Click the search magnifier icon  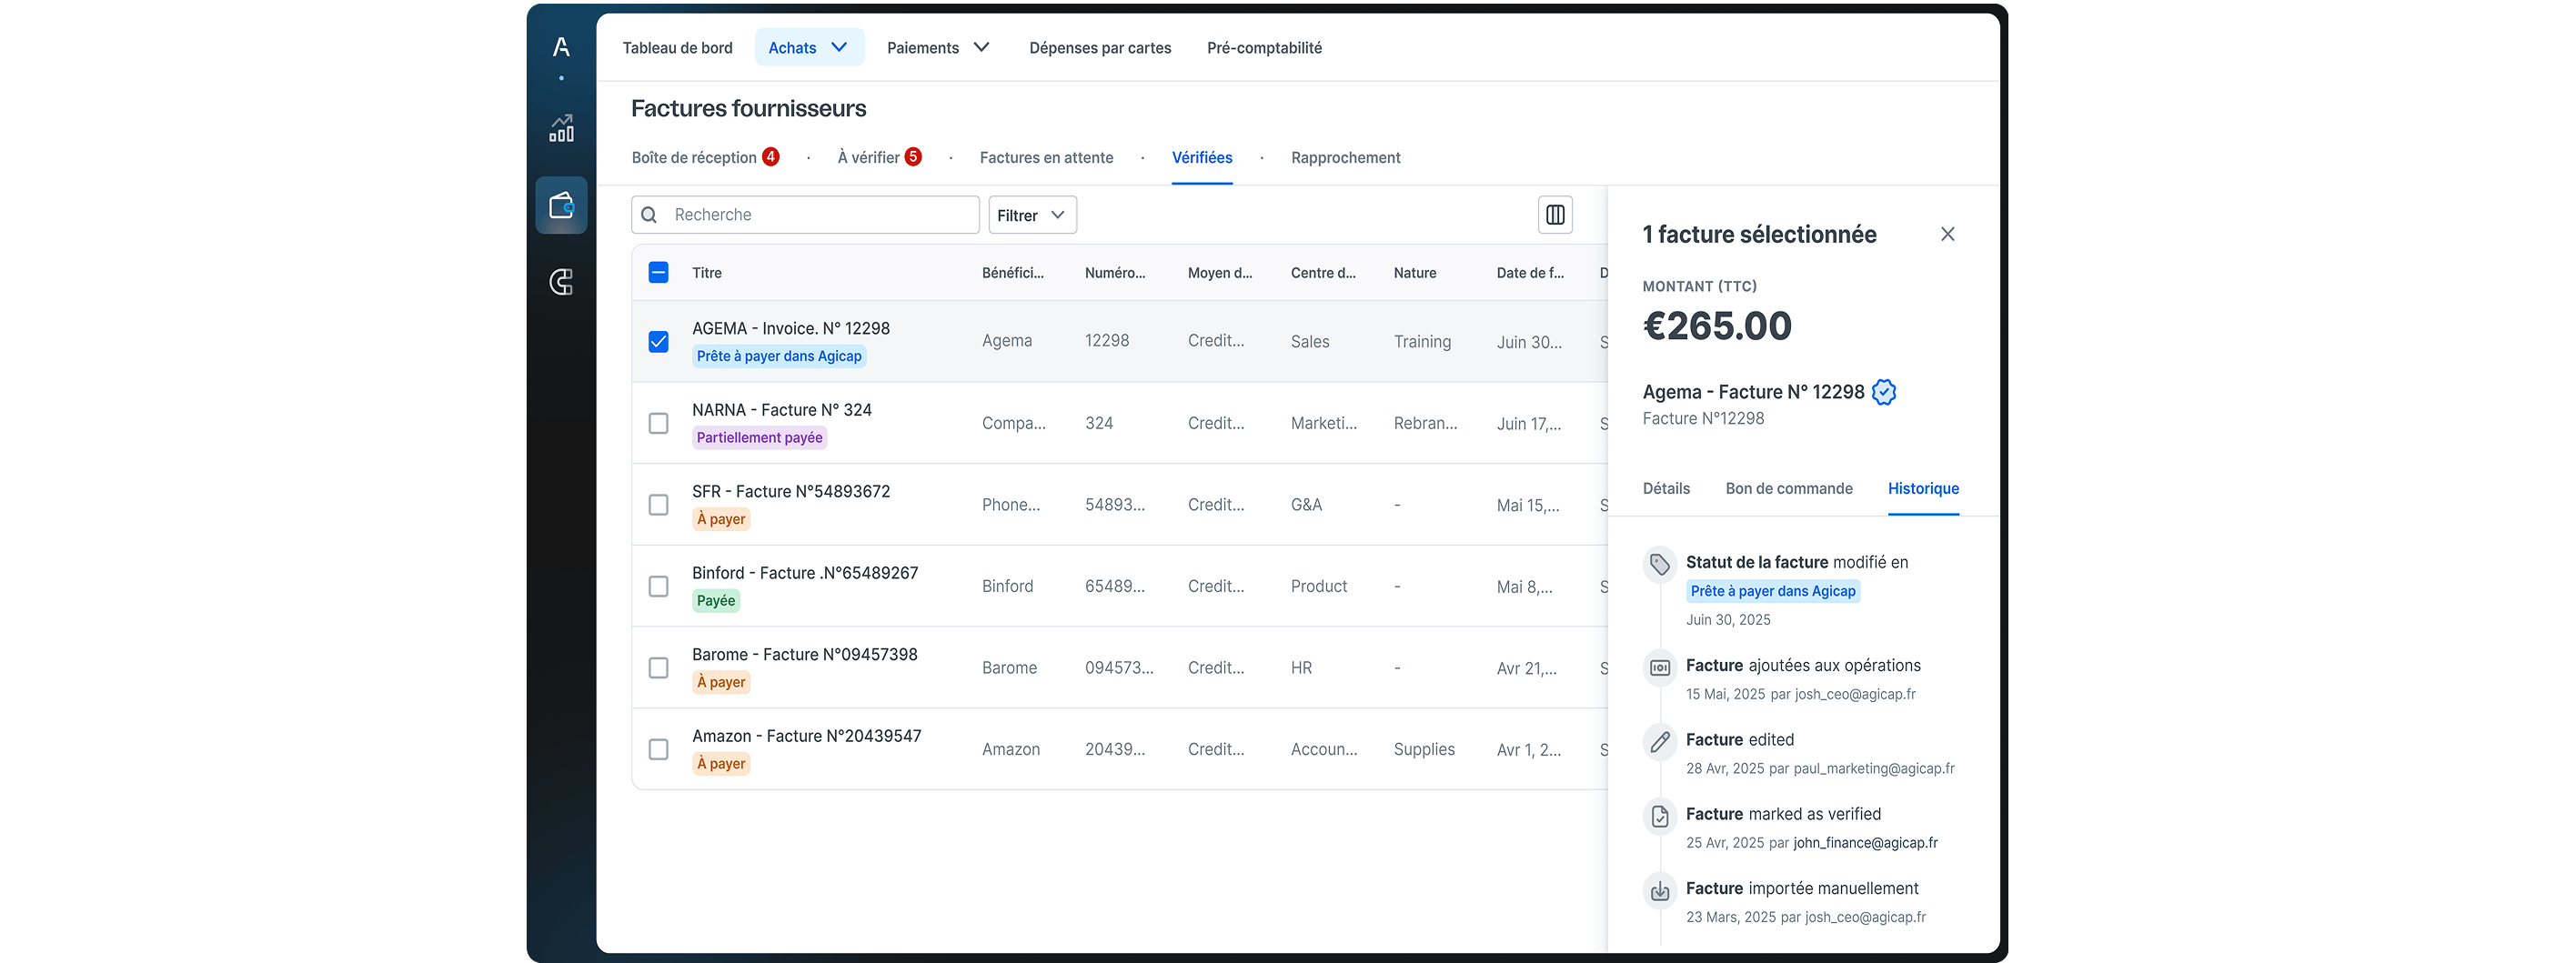[x=649, y=215]
